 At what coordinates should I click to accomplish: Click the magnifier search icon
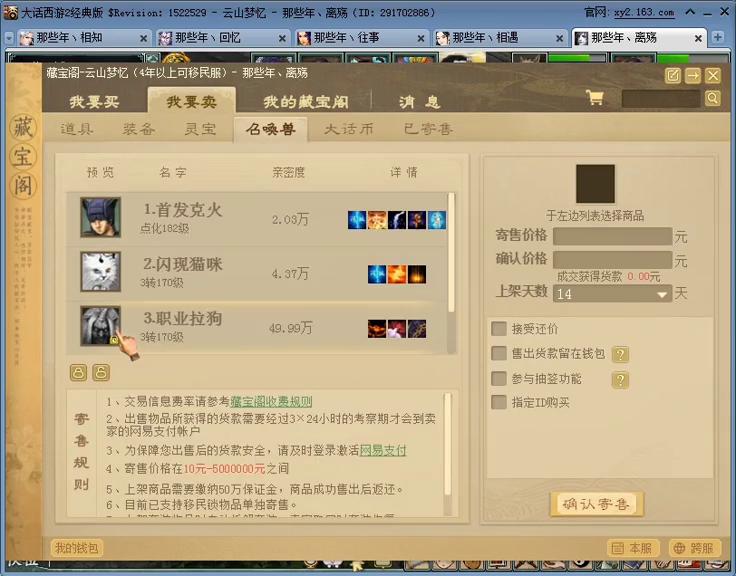pos(713,98)
